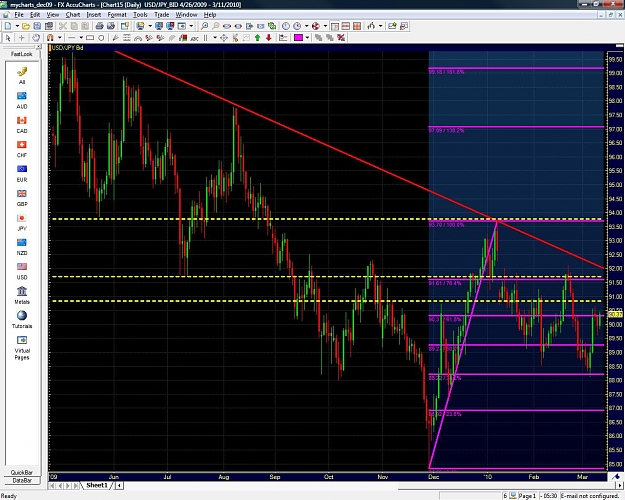Open dropdown next to parallel lines tool
The height and width of the screenshot is (500, 625).
tap(215, 38)
